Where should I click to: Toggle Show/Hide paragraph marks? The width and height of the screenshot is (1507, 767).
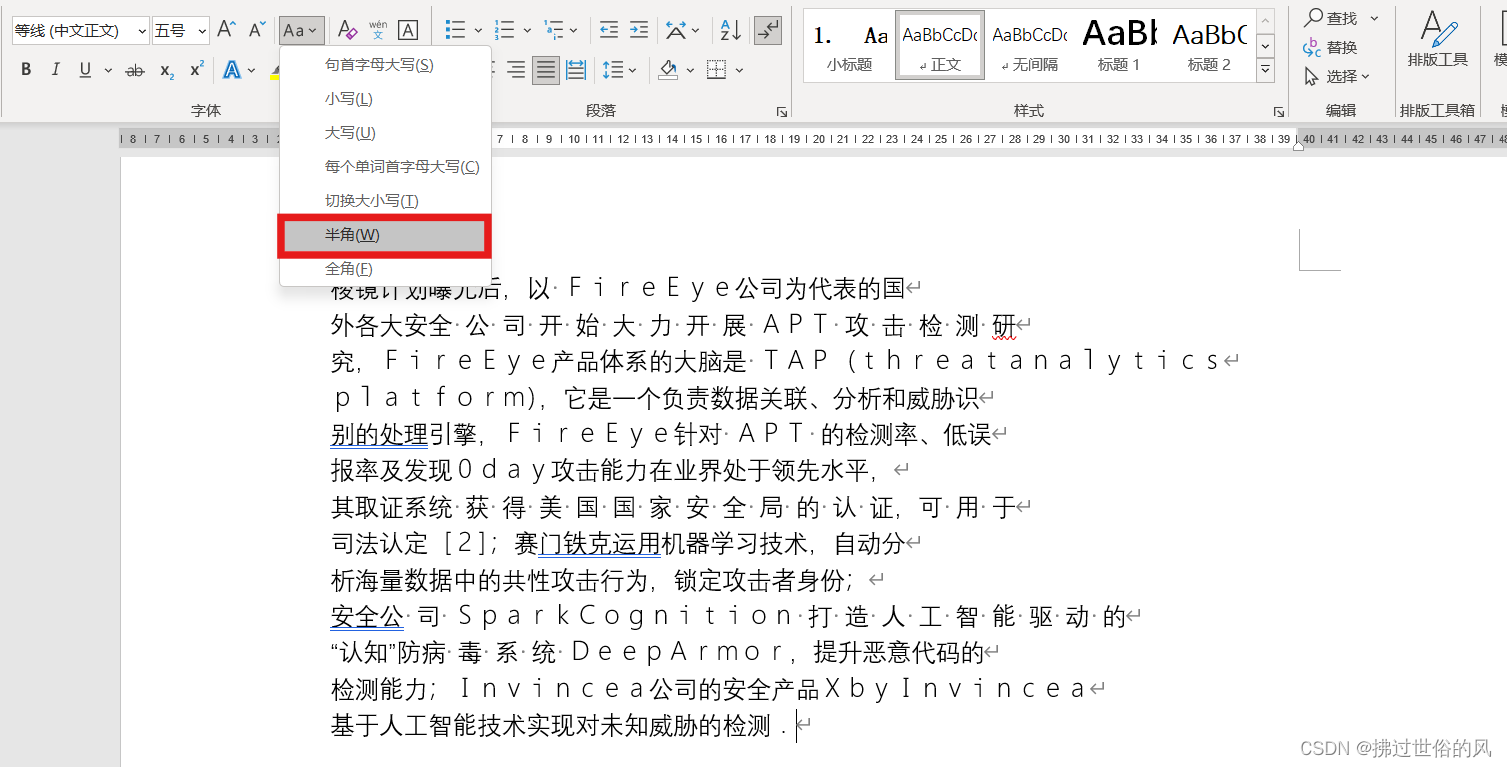tap(768, 30)
